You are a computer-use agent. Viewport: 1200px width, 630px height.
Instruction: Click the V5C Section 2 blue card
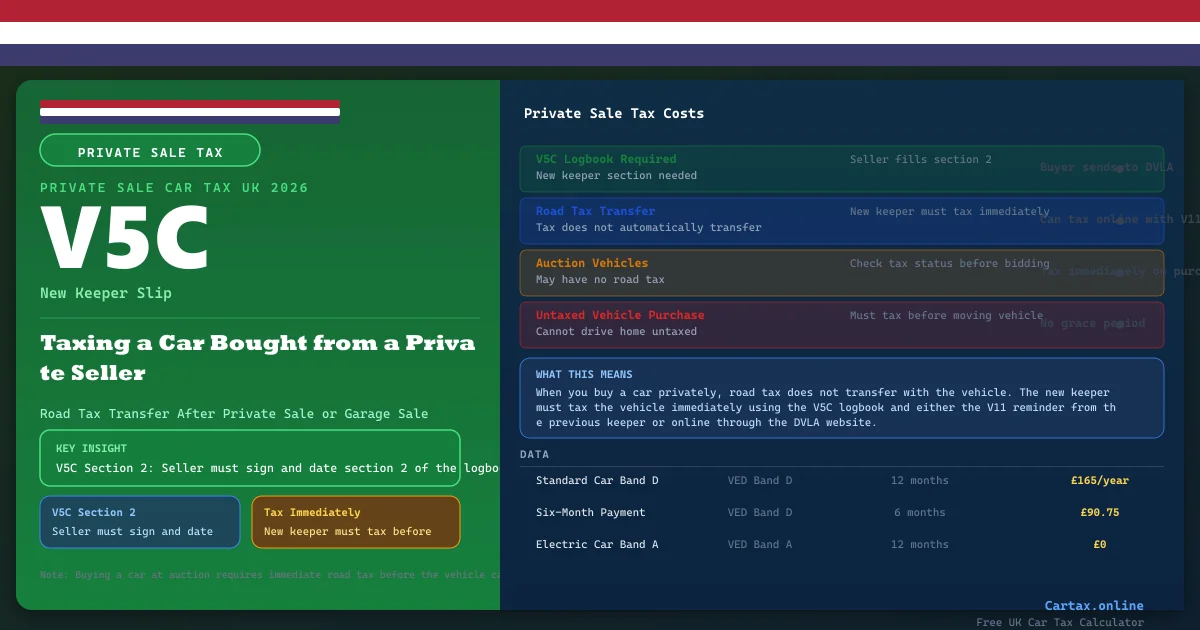(140, 522)
